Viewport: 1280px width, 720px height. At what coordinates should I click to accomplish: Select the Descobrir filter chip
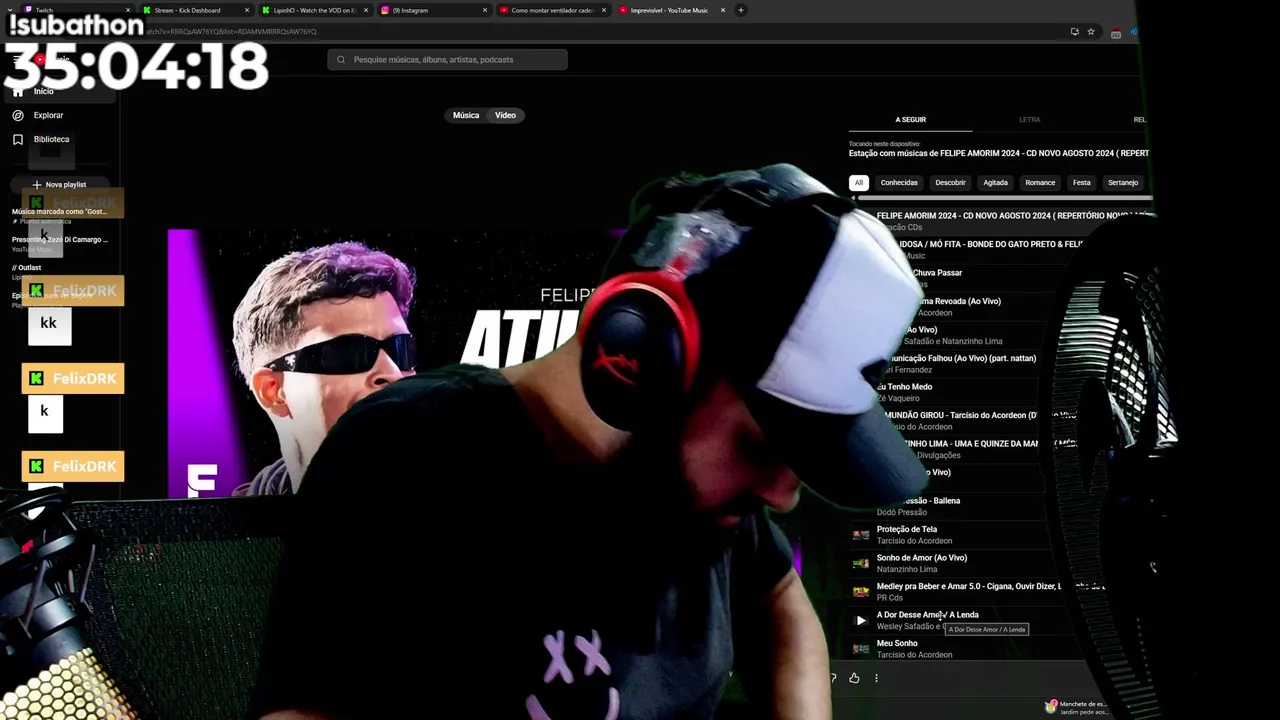click(x=950, y=183)
